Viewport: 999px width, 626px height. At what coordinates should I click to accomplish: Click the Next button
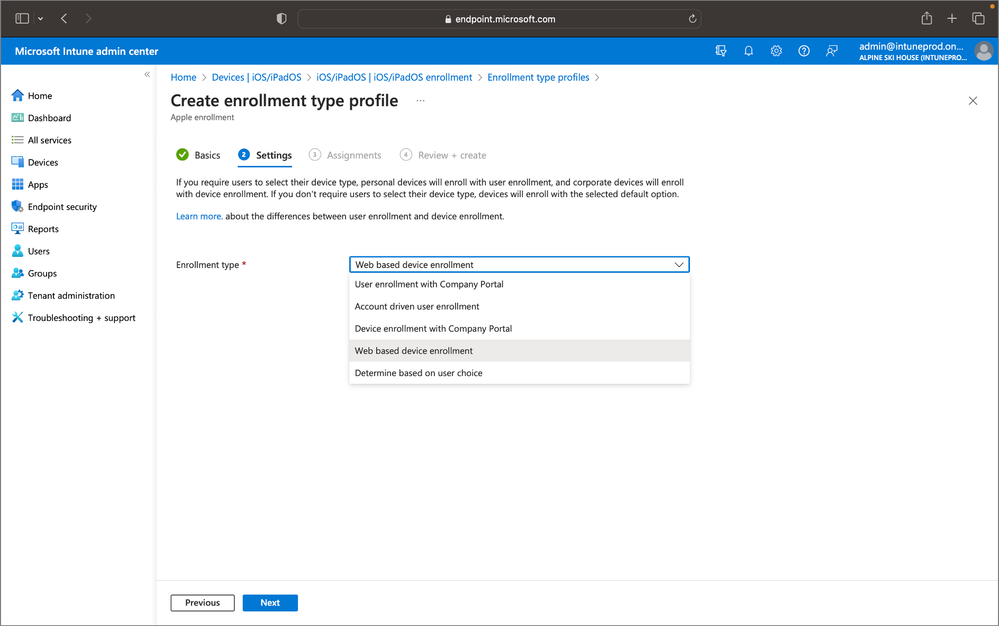point(270,602)
